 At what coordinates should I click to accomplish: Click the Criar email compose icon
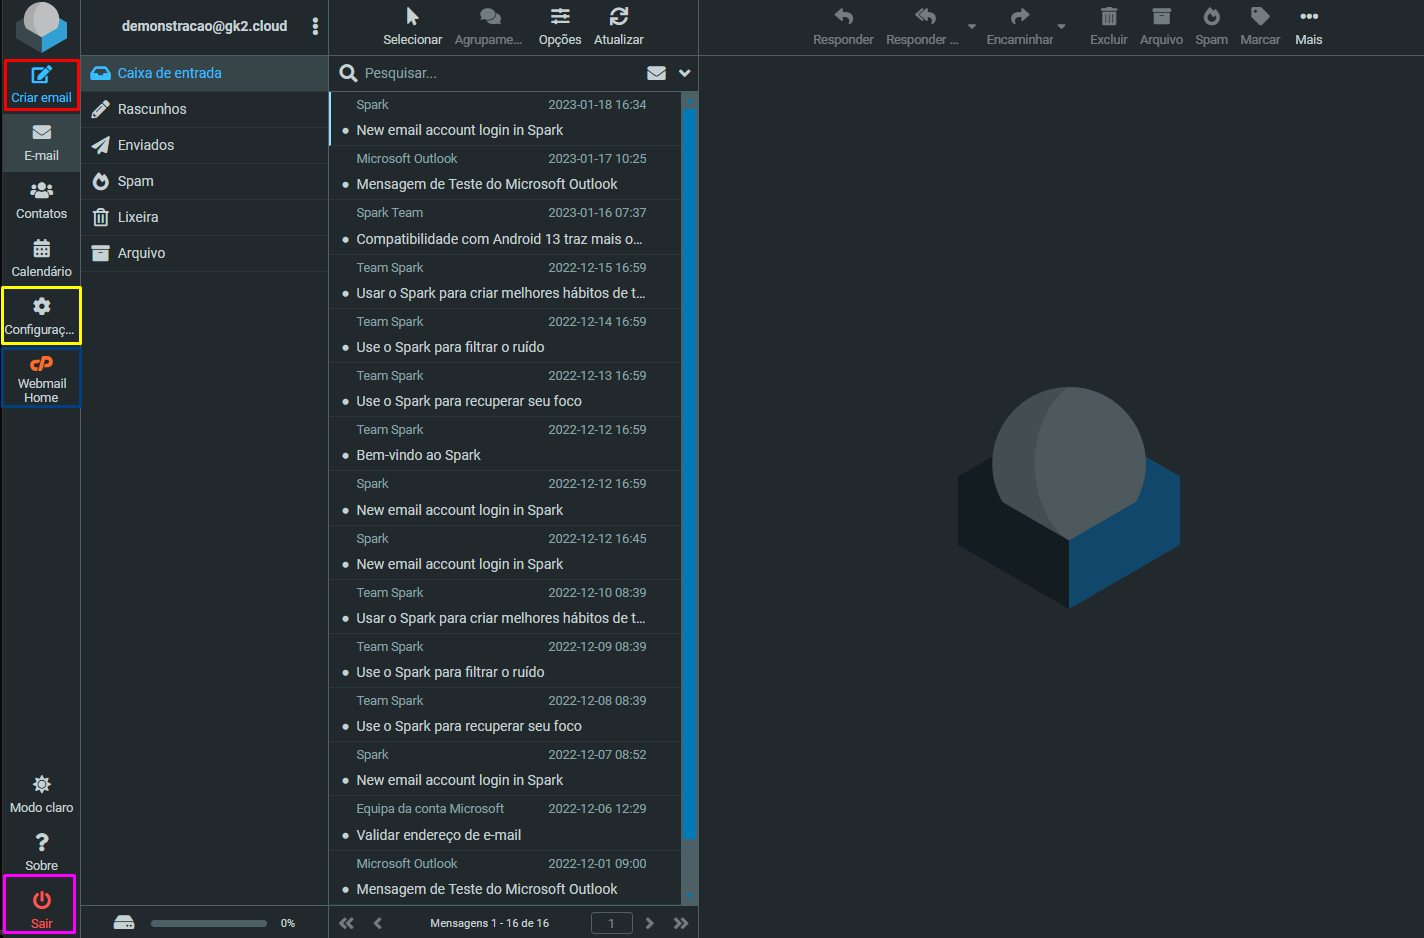41,75
